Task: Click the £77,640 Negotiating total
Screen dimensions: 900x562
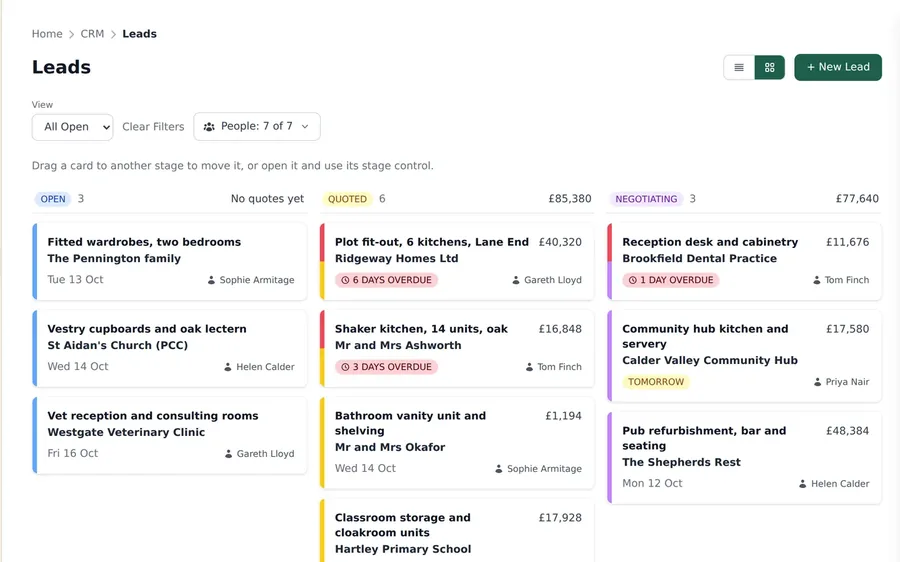Action: [x=857, y=199]
